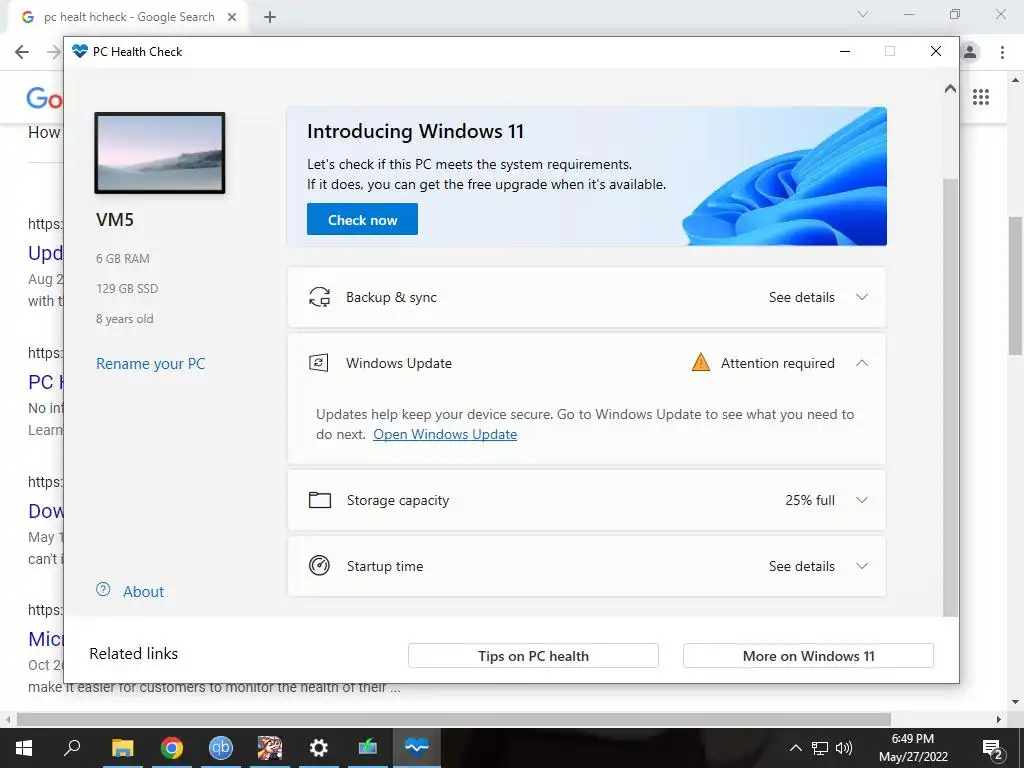The image size is (1024, 768).
Task: Click Tips on PC health button
Action: 533,656
